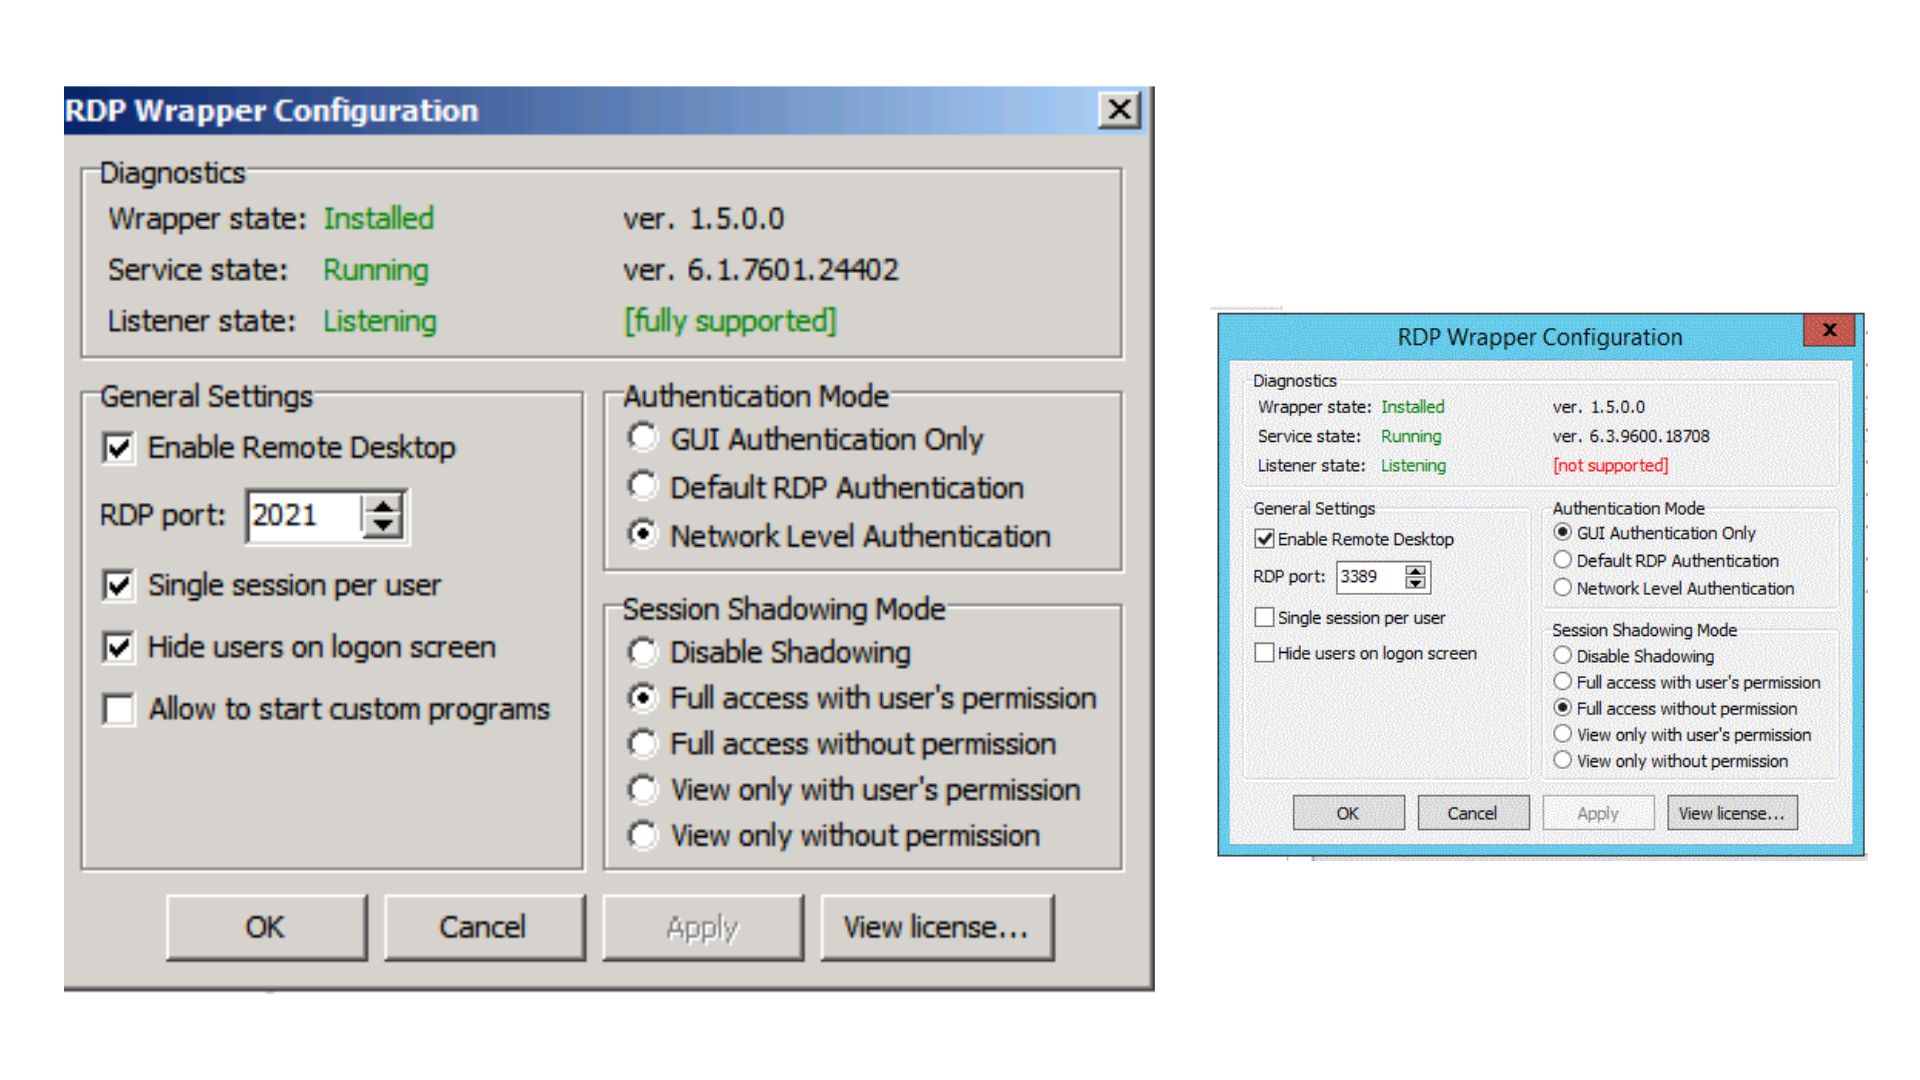Screen dimensions: 1920x1080
Task: Choose Default RDP Authentication in left dialog
Action: tap(641, 486)
